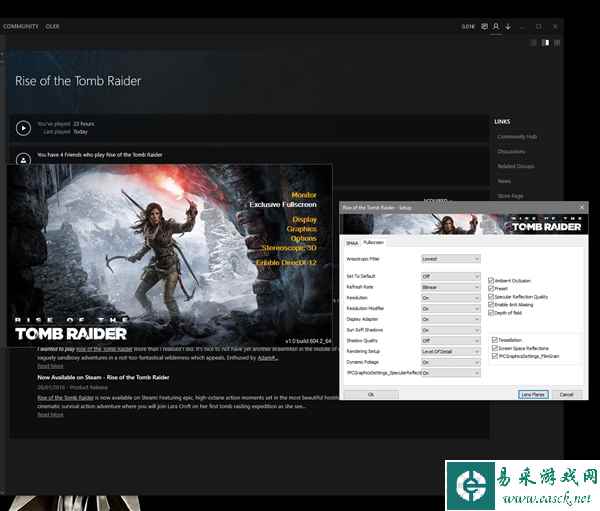Click the highlighted button left of Cancel

click(533, 395)
